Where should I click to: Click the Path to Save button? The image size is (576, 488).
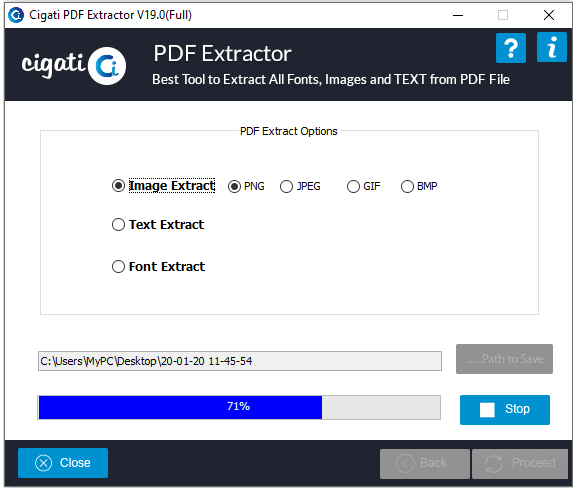click(x=504, y=359)
